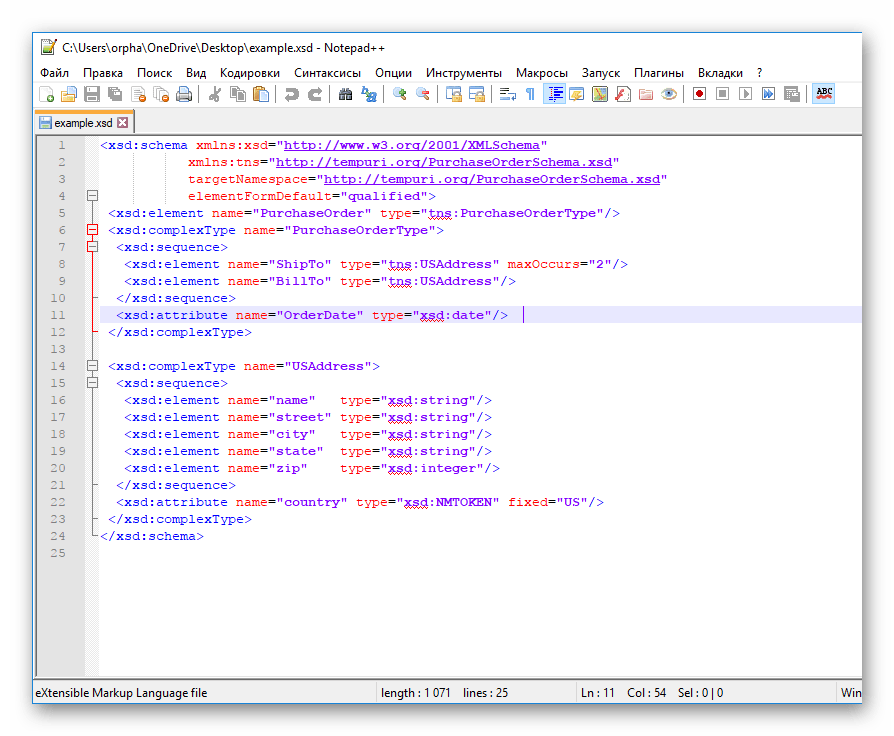Screen dimensions: 894x736
Task: Zoom out with the magnifier minus icon
Action: (x=422, y=94)
